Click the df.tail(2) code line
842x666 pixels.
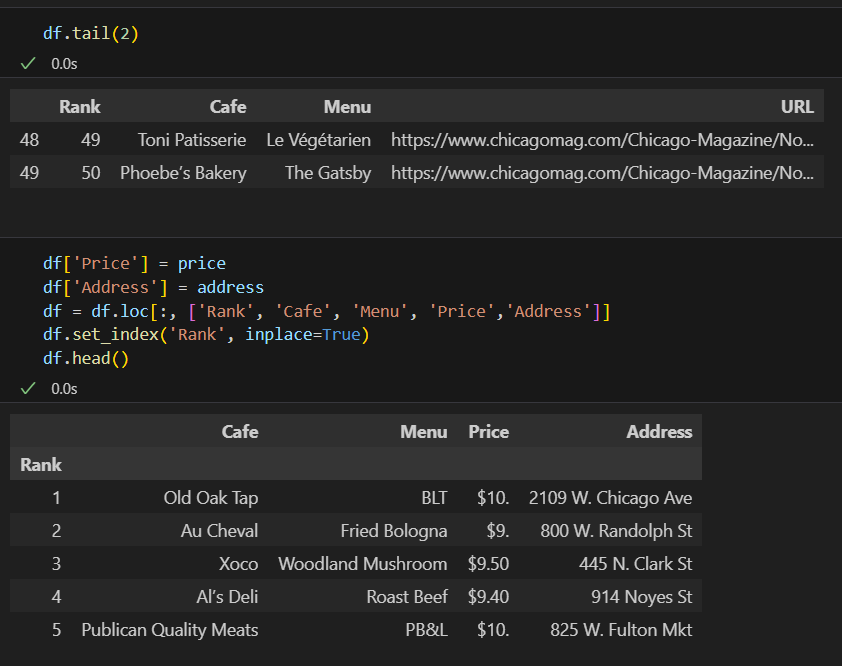point(91,33)
